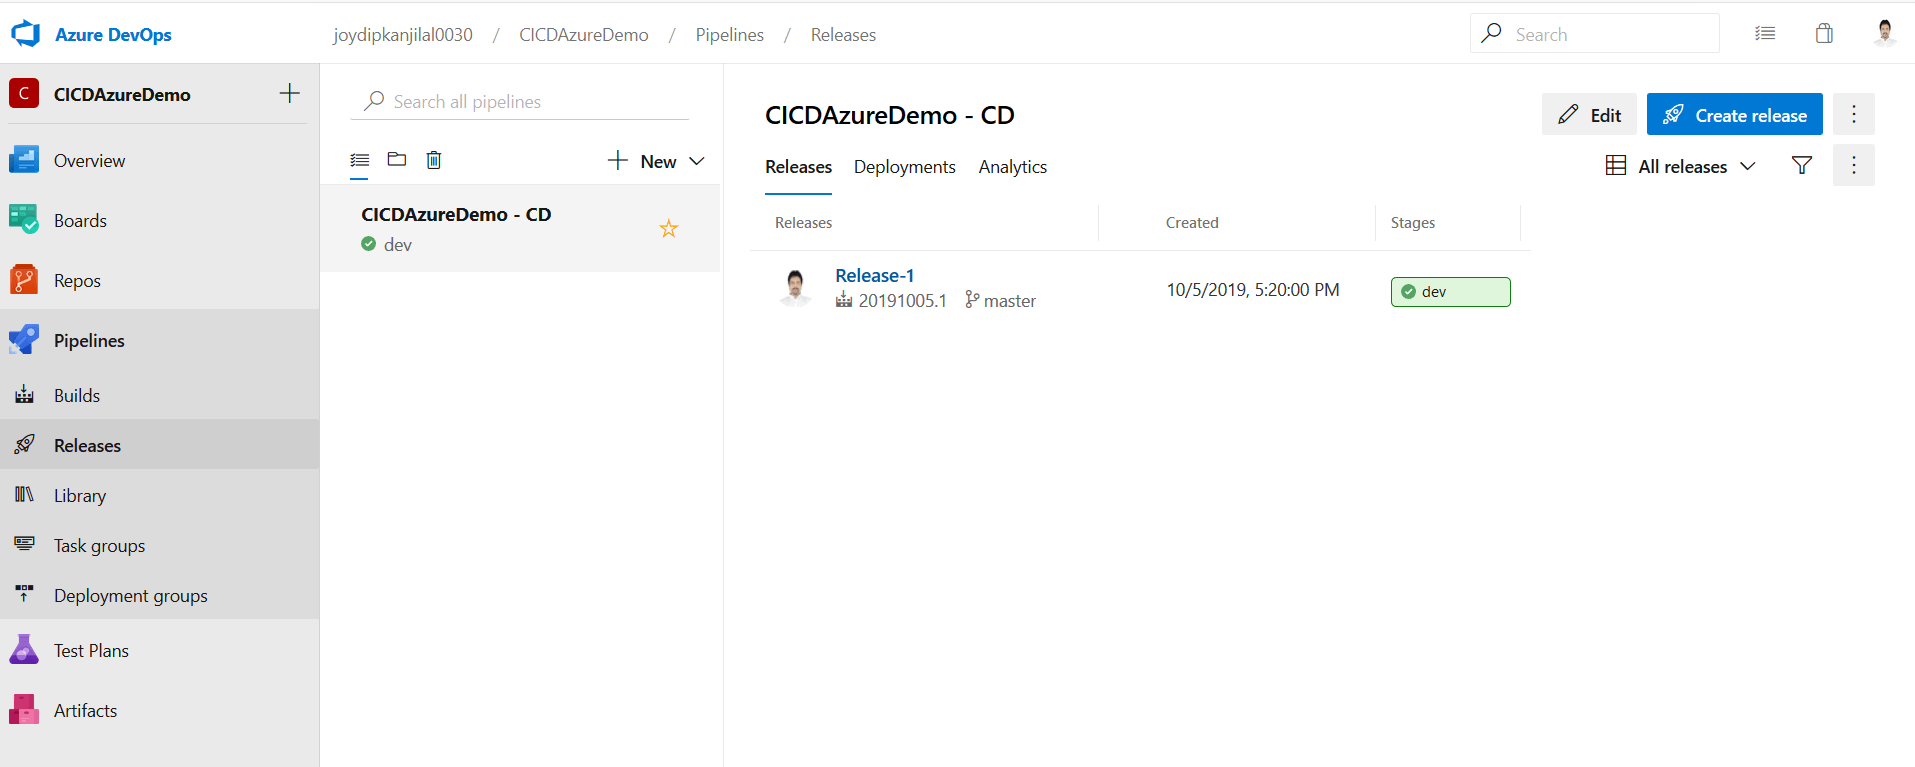The image size is (1915, 767).
Task: Click the Builds icon
Action: 24,395
